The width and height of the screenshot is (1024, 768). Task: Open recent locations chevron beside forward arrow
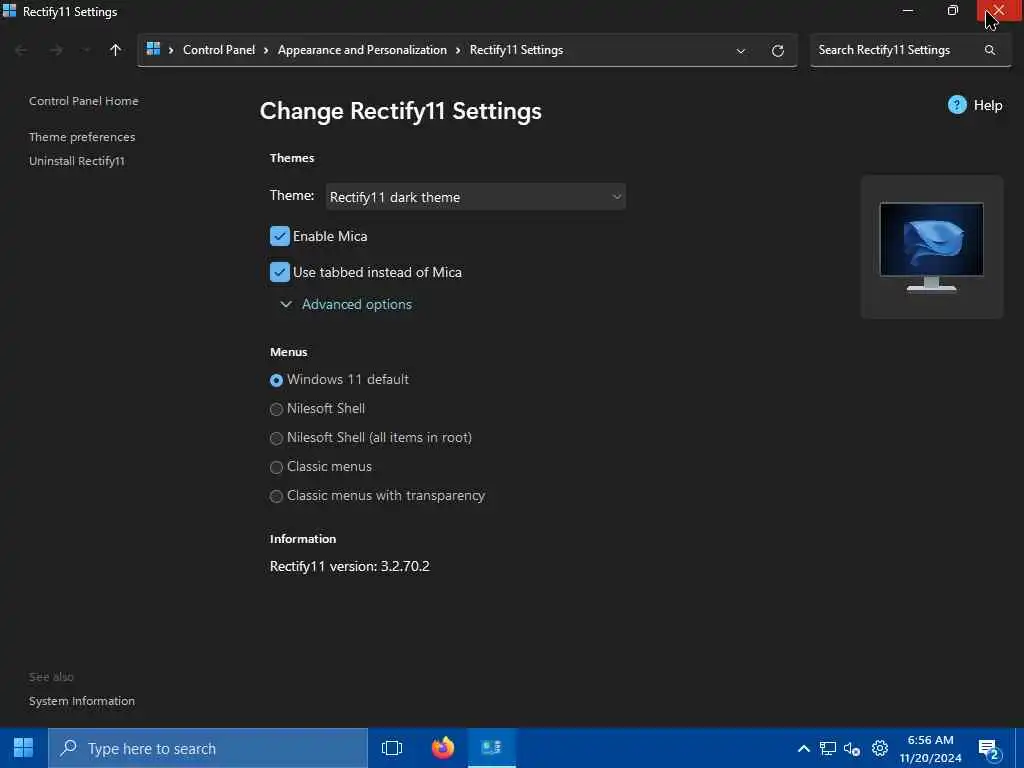pyautogui.click(x=86, y=50)
